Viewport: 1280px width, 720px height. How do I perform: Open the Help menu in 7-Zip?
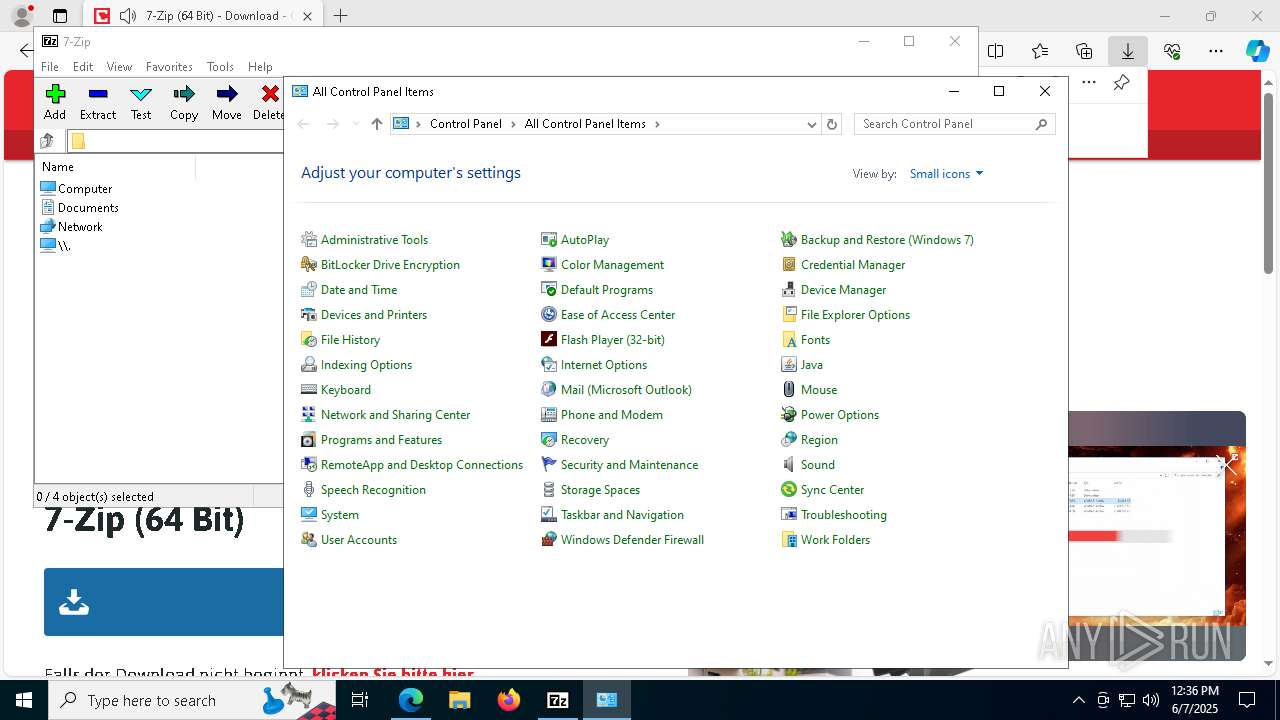tap(260, 67)
